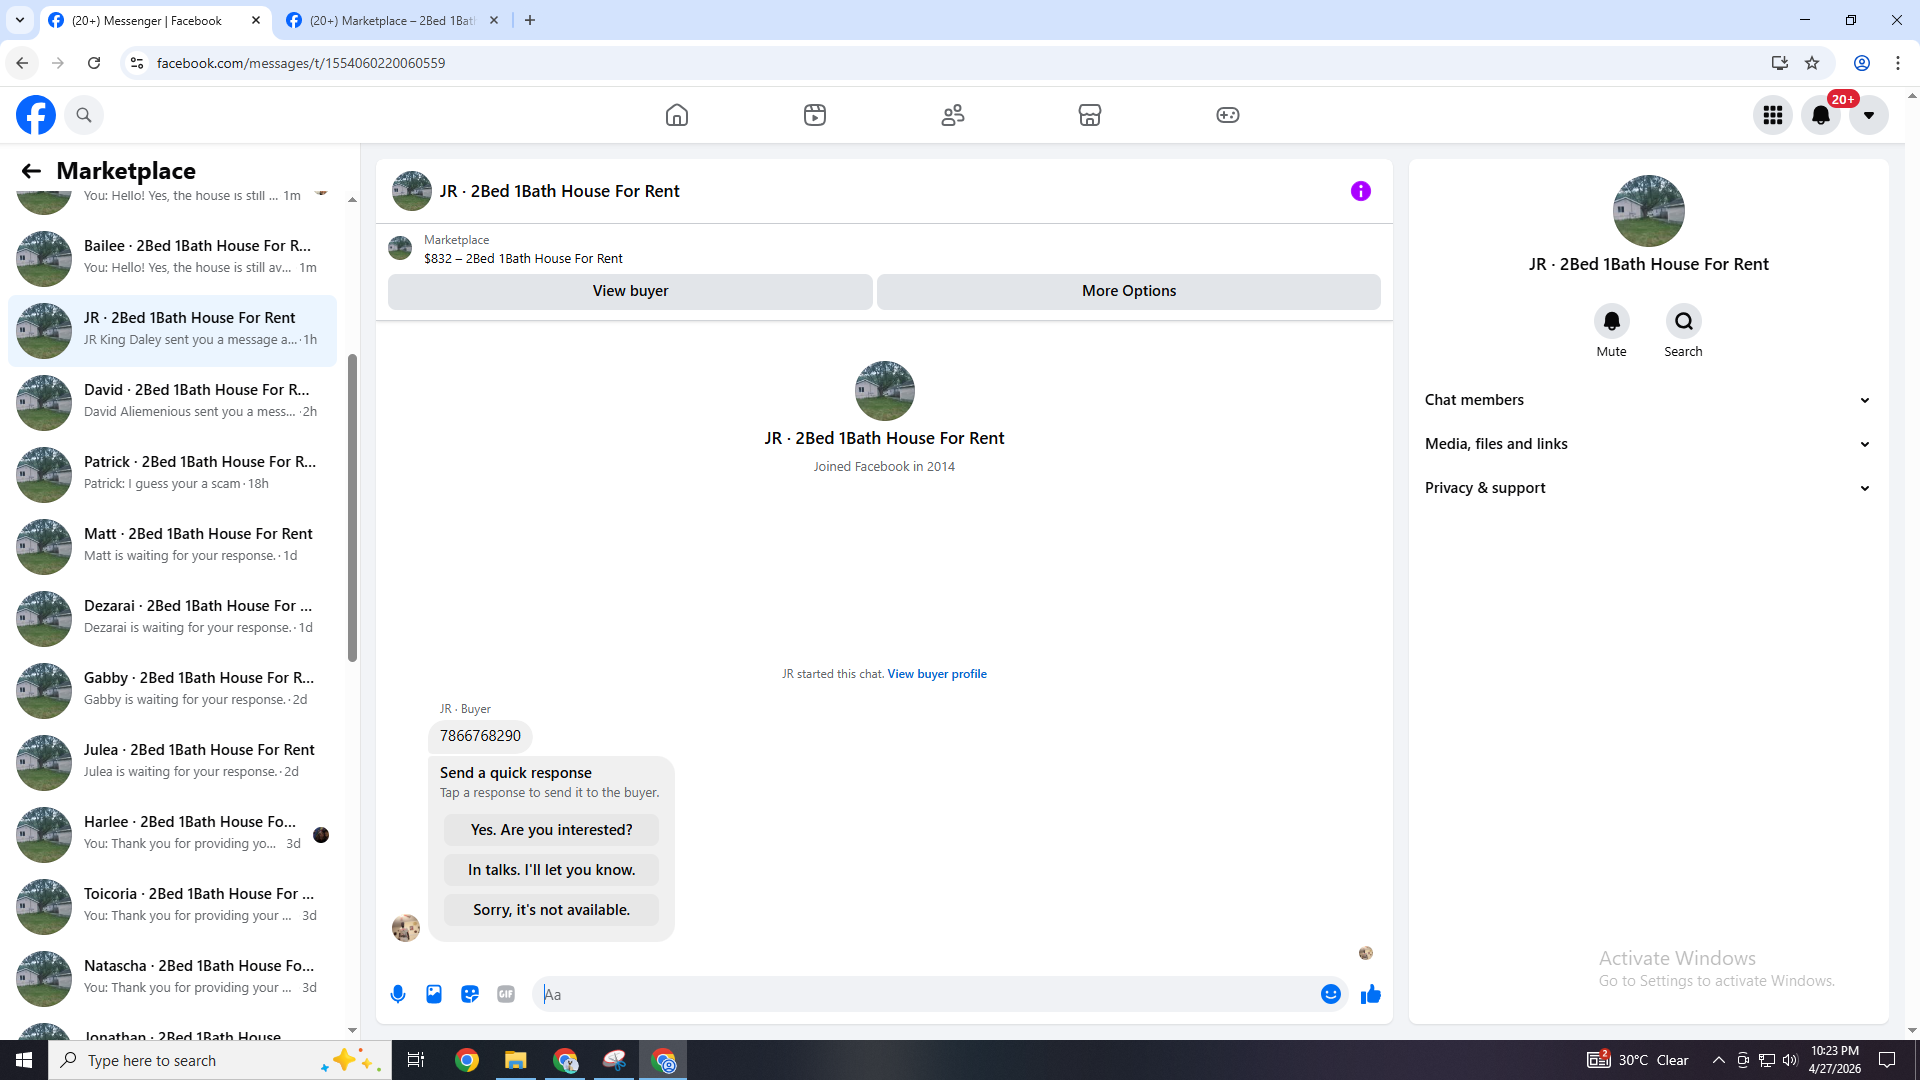Viewport: 1920px width, 1080px height.
Task: Open Toicoria's conversation in the list
Action: [x=172, y=906]
